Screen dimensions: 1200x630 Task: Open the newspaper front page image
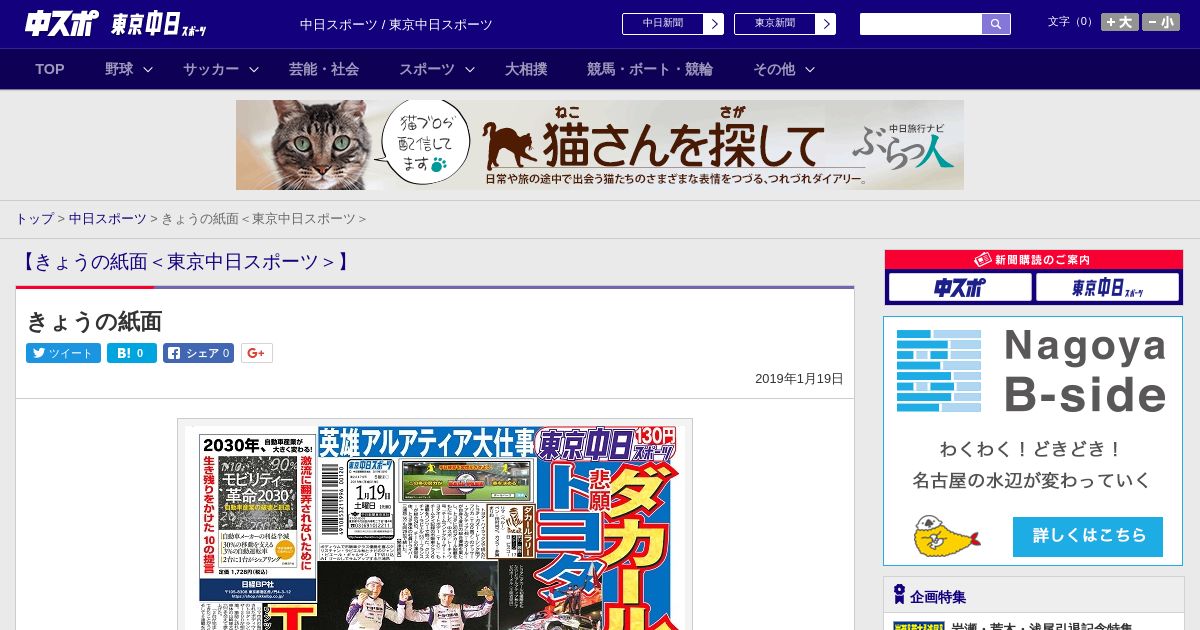click(x=435, y=524)
